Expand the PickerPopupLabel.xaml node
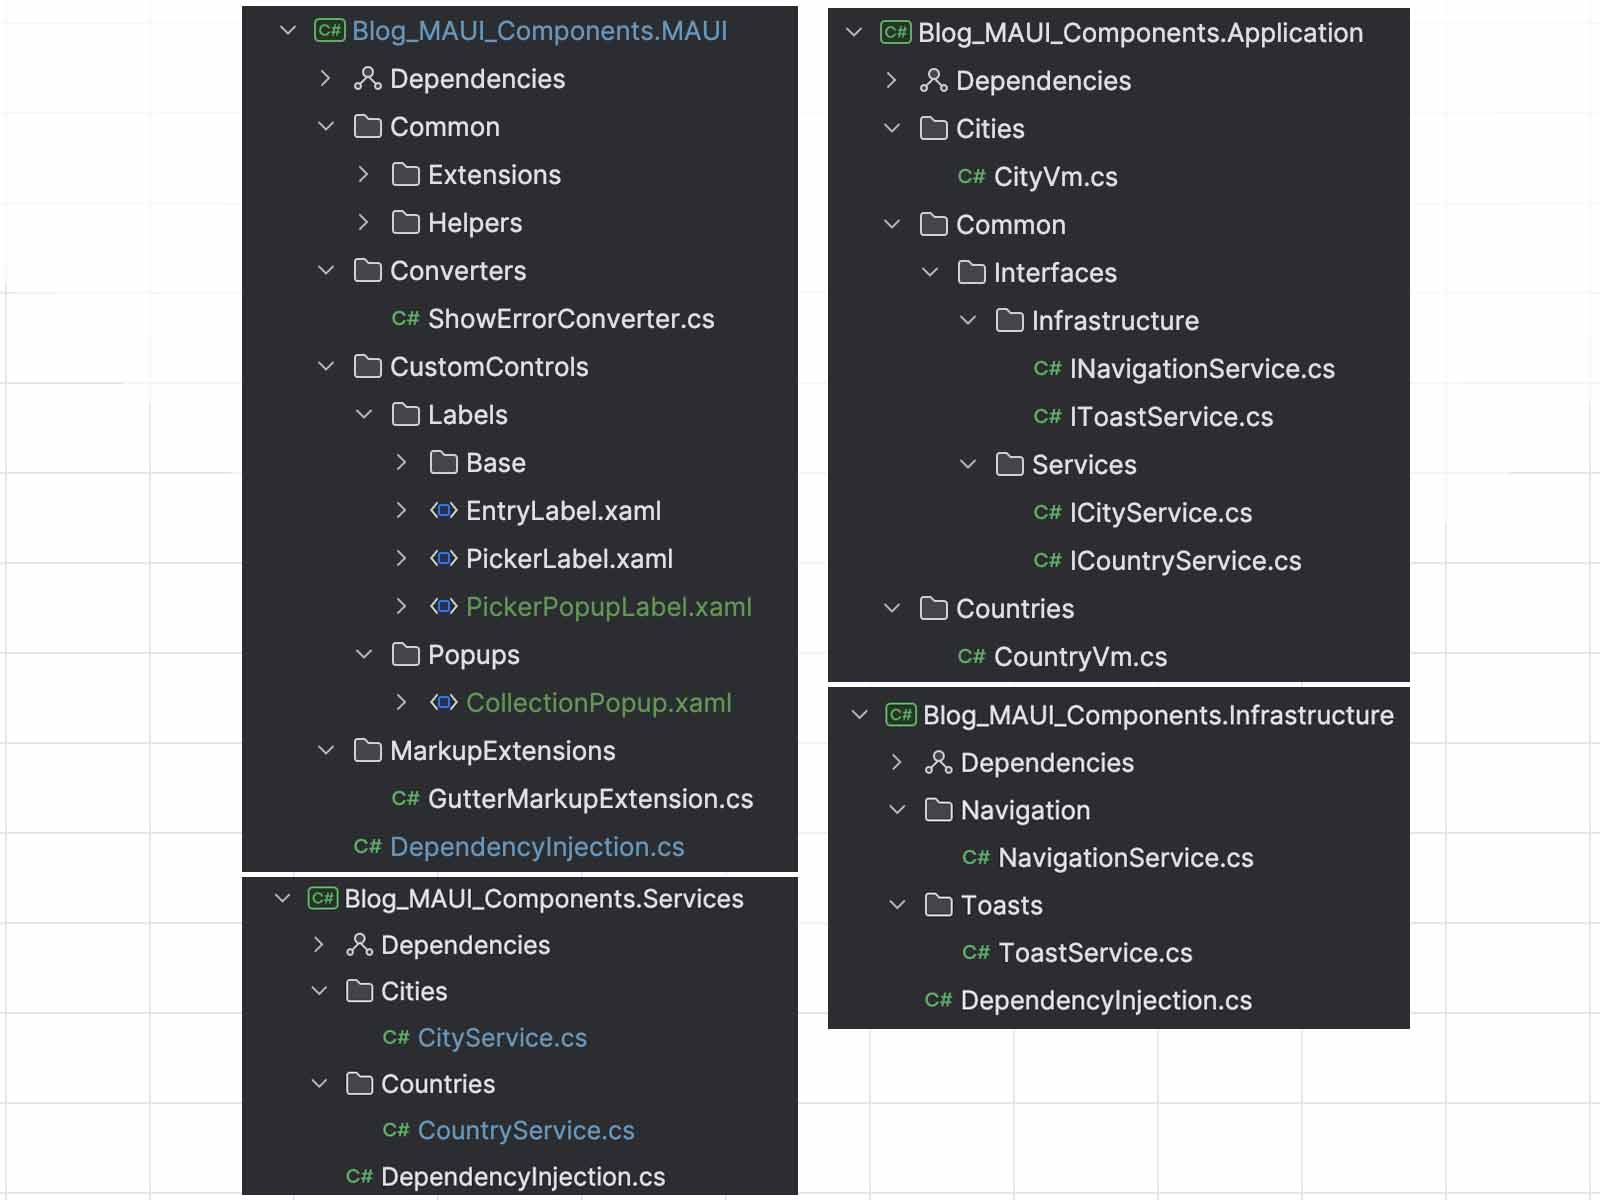Image resolution: width=1600 pixels, height=1200 pixels. click(401, 606)
